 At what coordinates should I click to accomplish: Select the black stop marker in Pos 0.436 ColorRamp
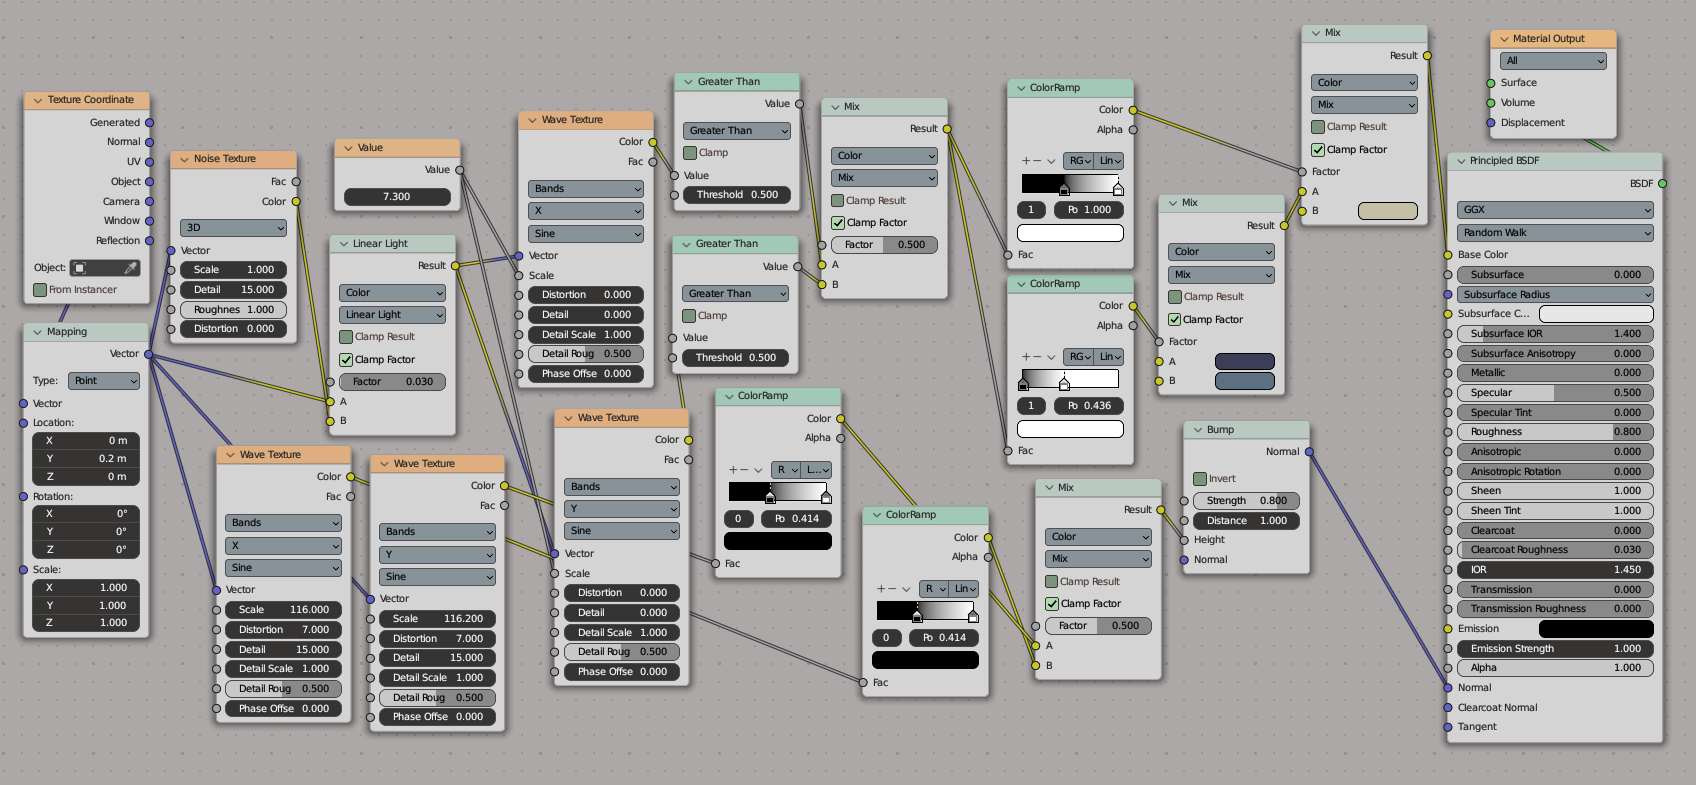[1023, 384]
